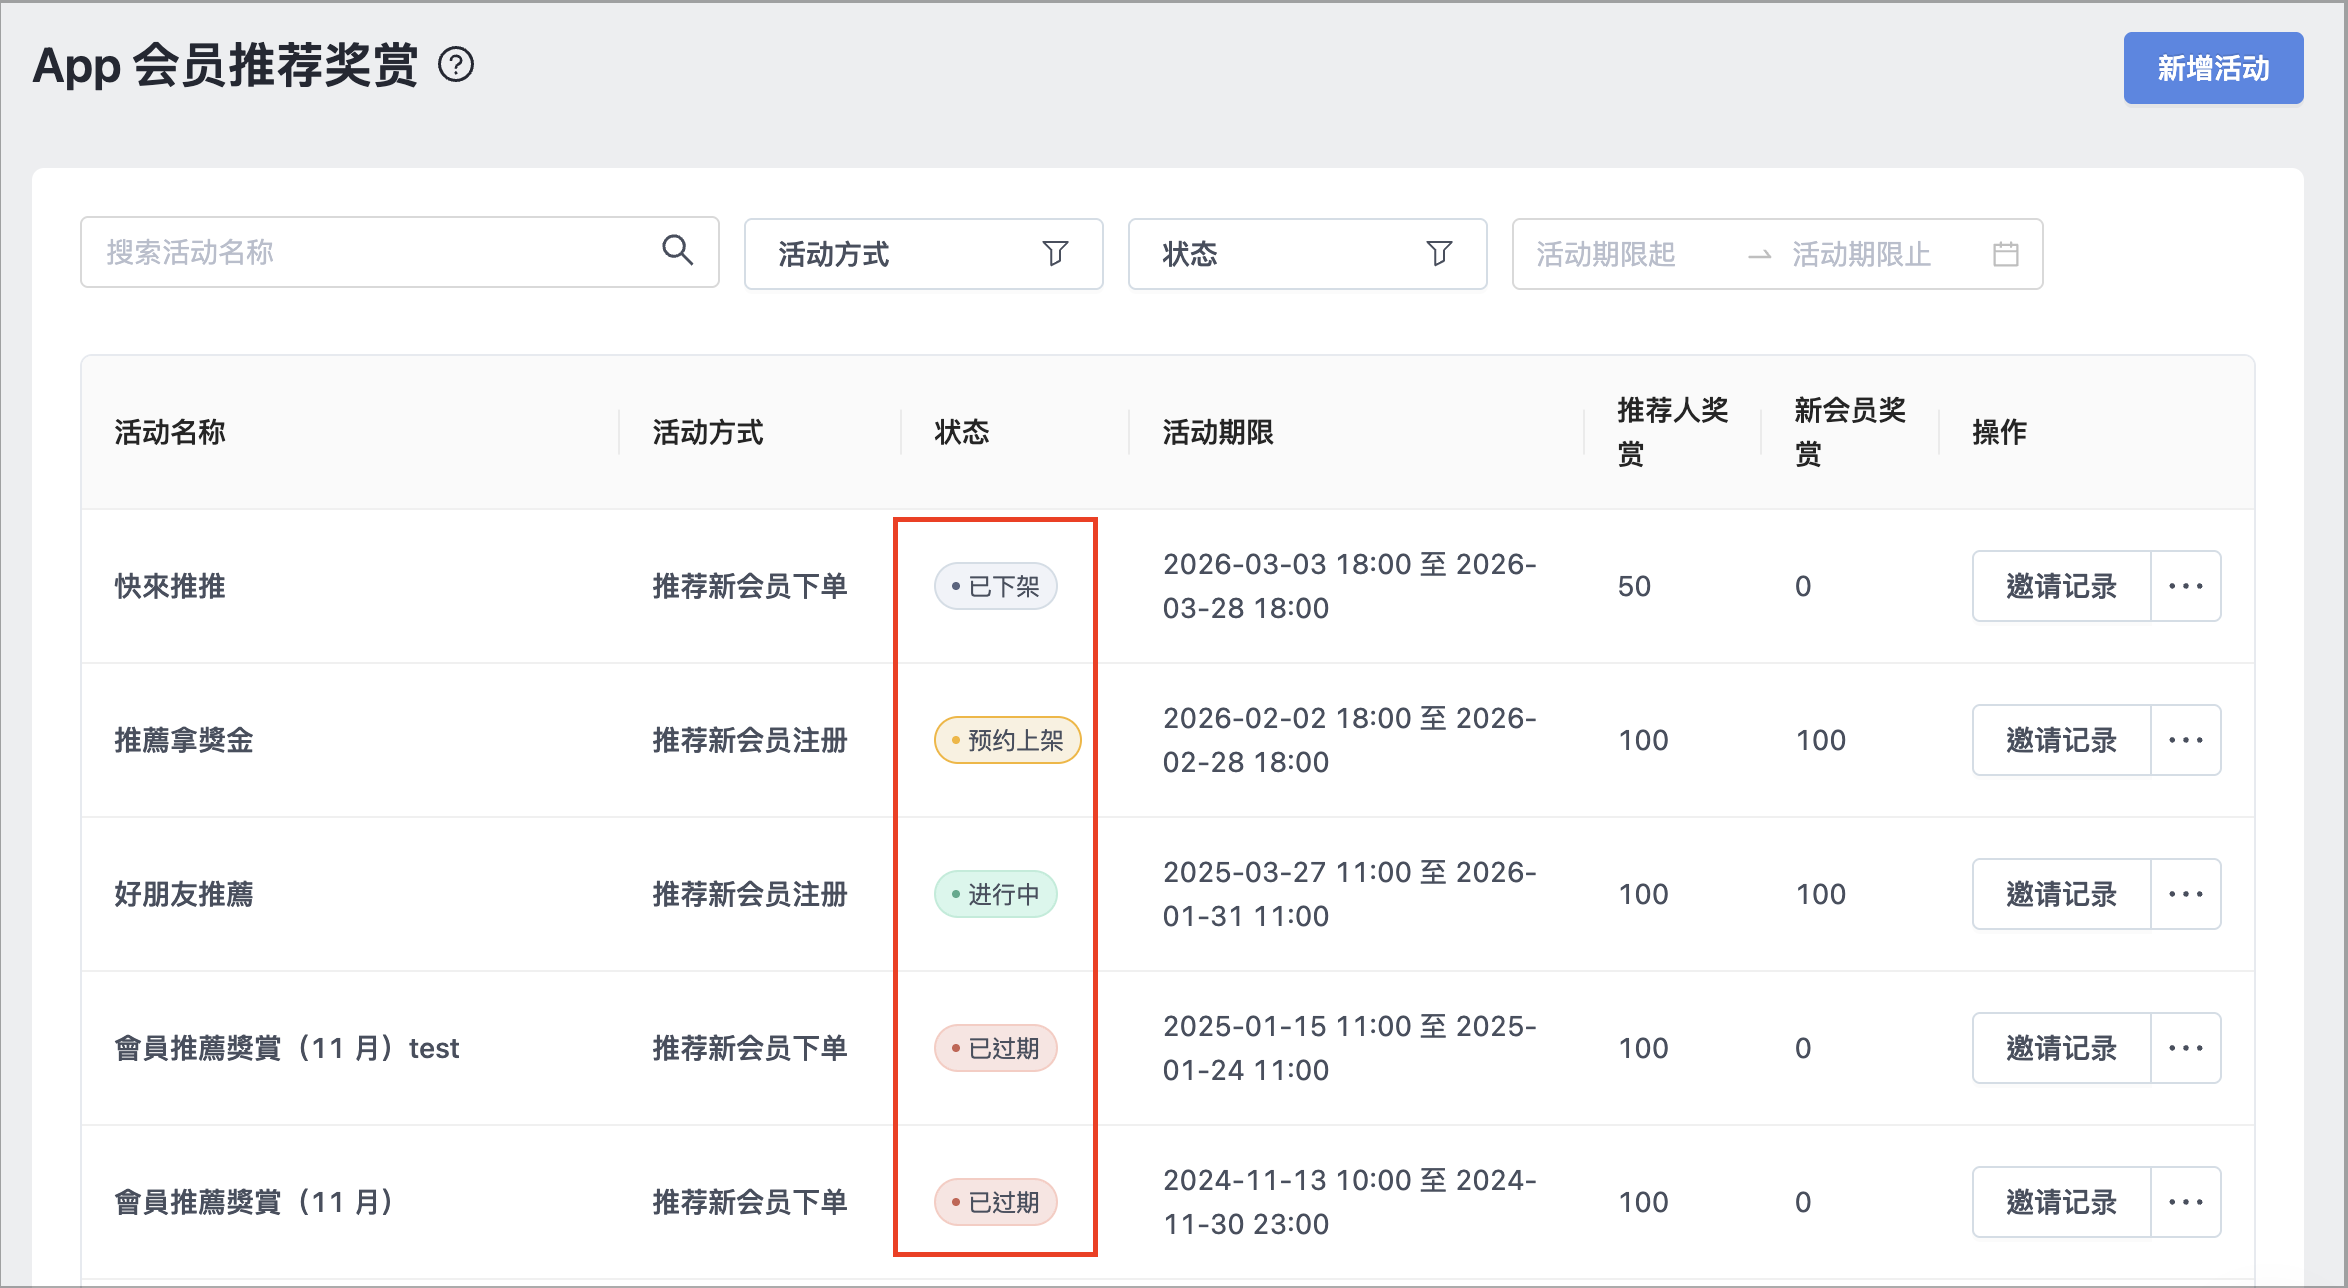
Task: Click the search magnifier icon
Action: (677, 250)
